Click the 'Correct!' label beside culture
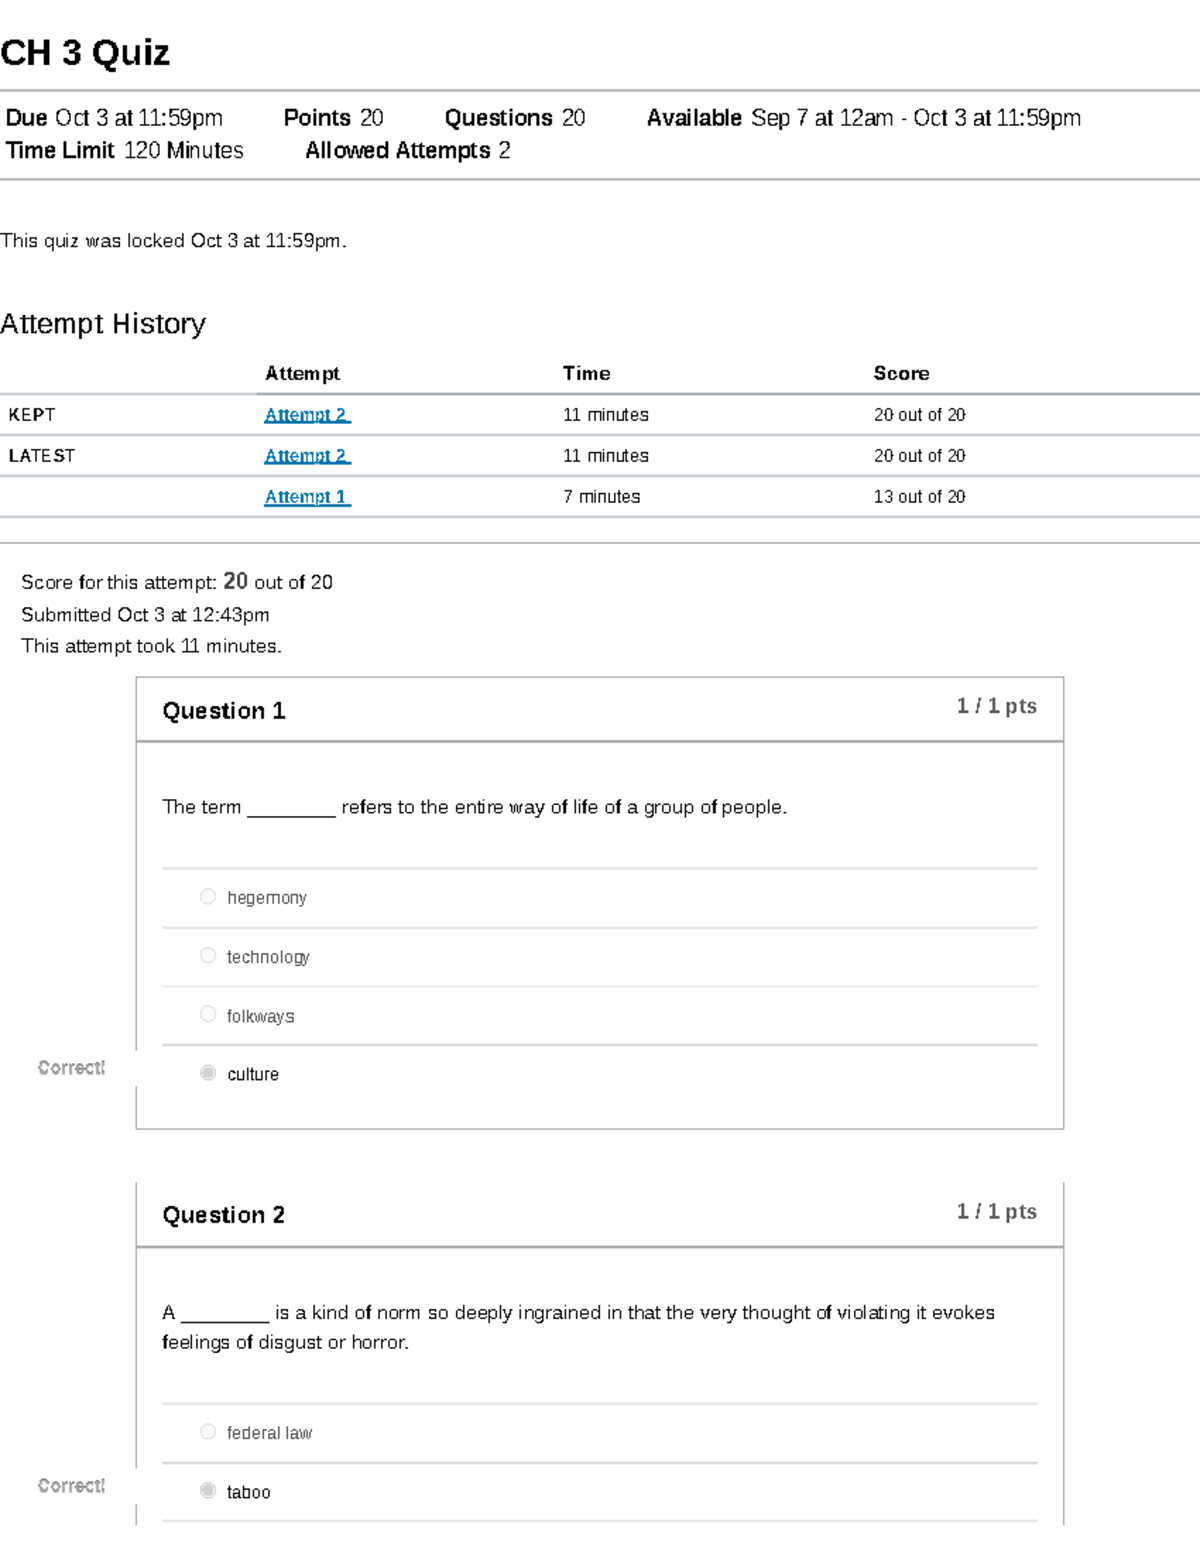 71,1068
